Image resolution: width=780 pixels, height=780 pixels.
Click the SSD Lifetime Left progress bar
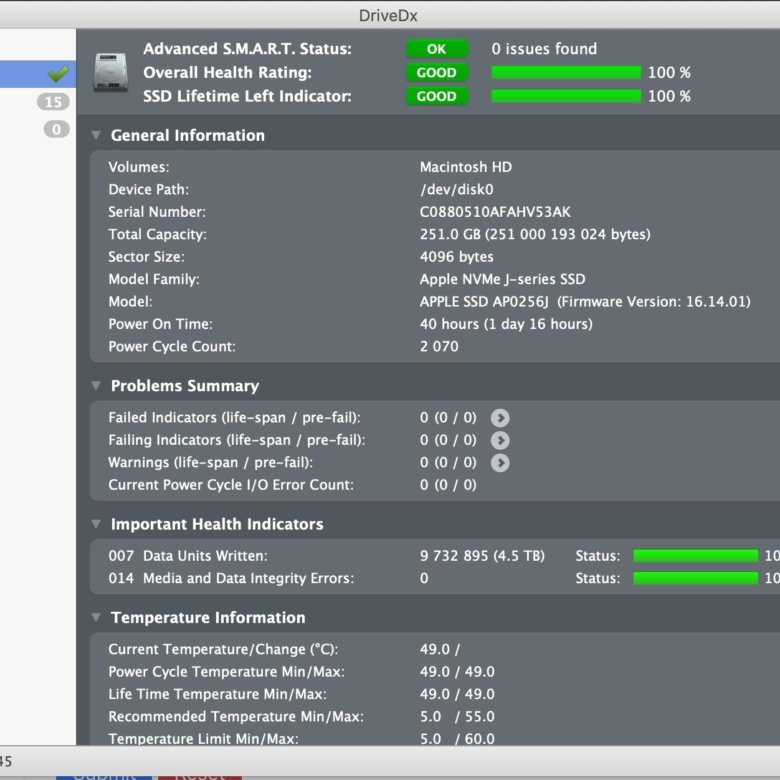[x=566, y=97]
